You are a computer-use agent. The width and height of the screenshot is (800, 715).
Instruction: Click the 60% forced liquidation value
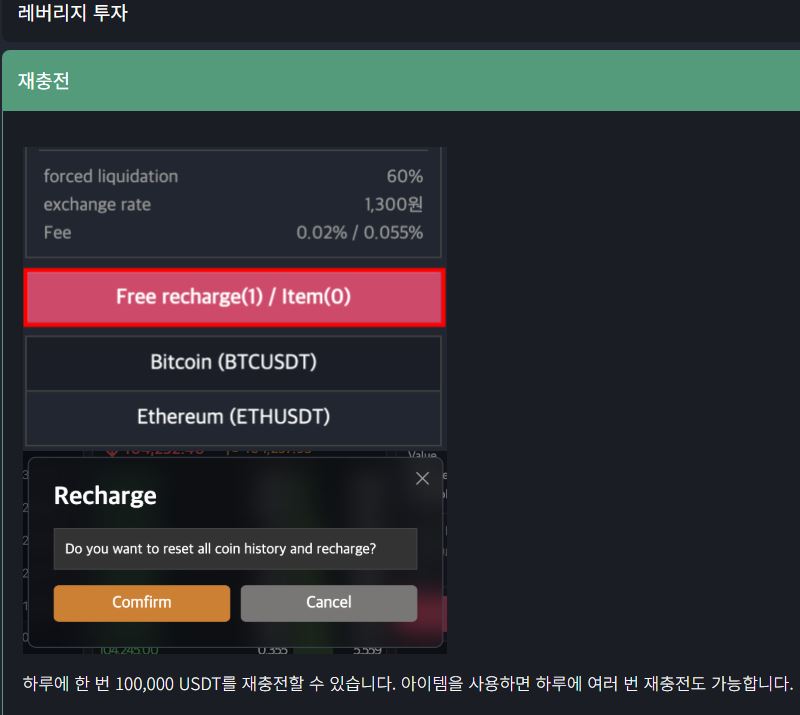(404, 176)
